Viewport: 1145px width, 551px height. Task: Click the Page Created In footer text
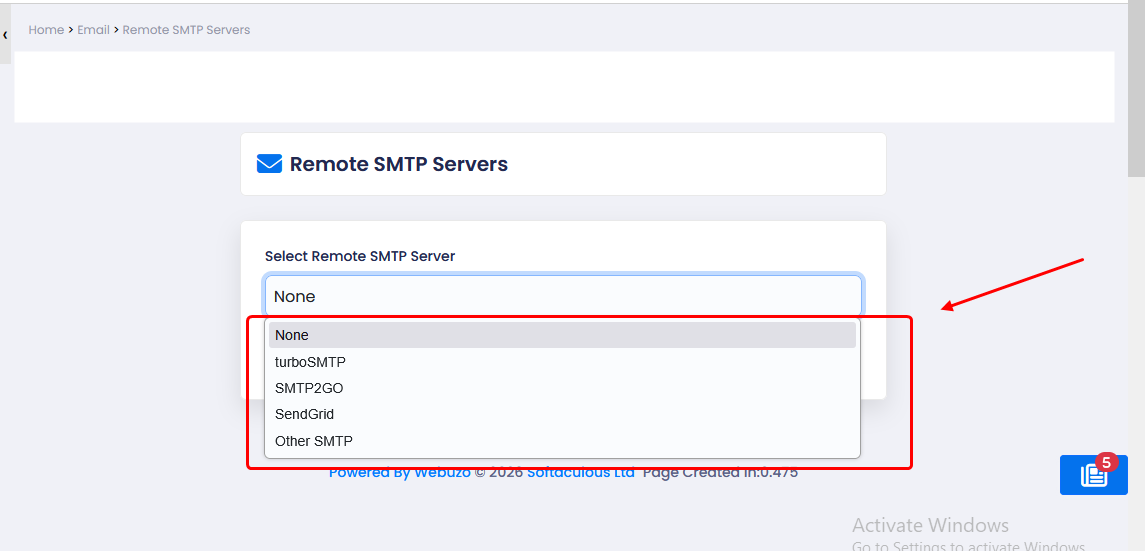click(x=720, y=473)
